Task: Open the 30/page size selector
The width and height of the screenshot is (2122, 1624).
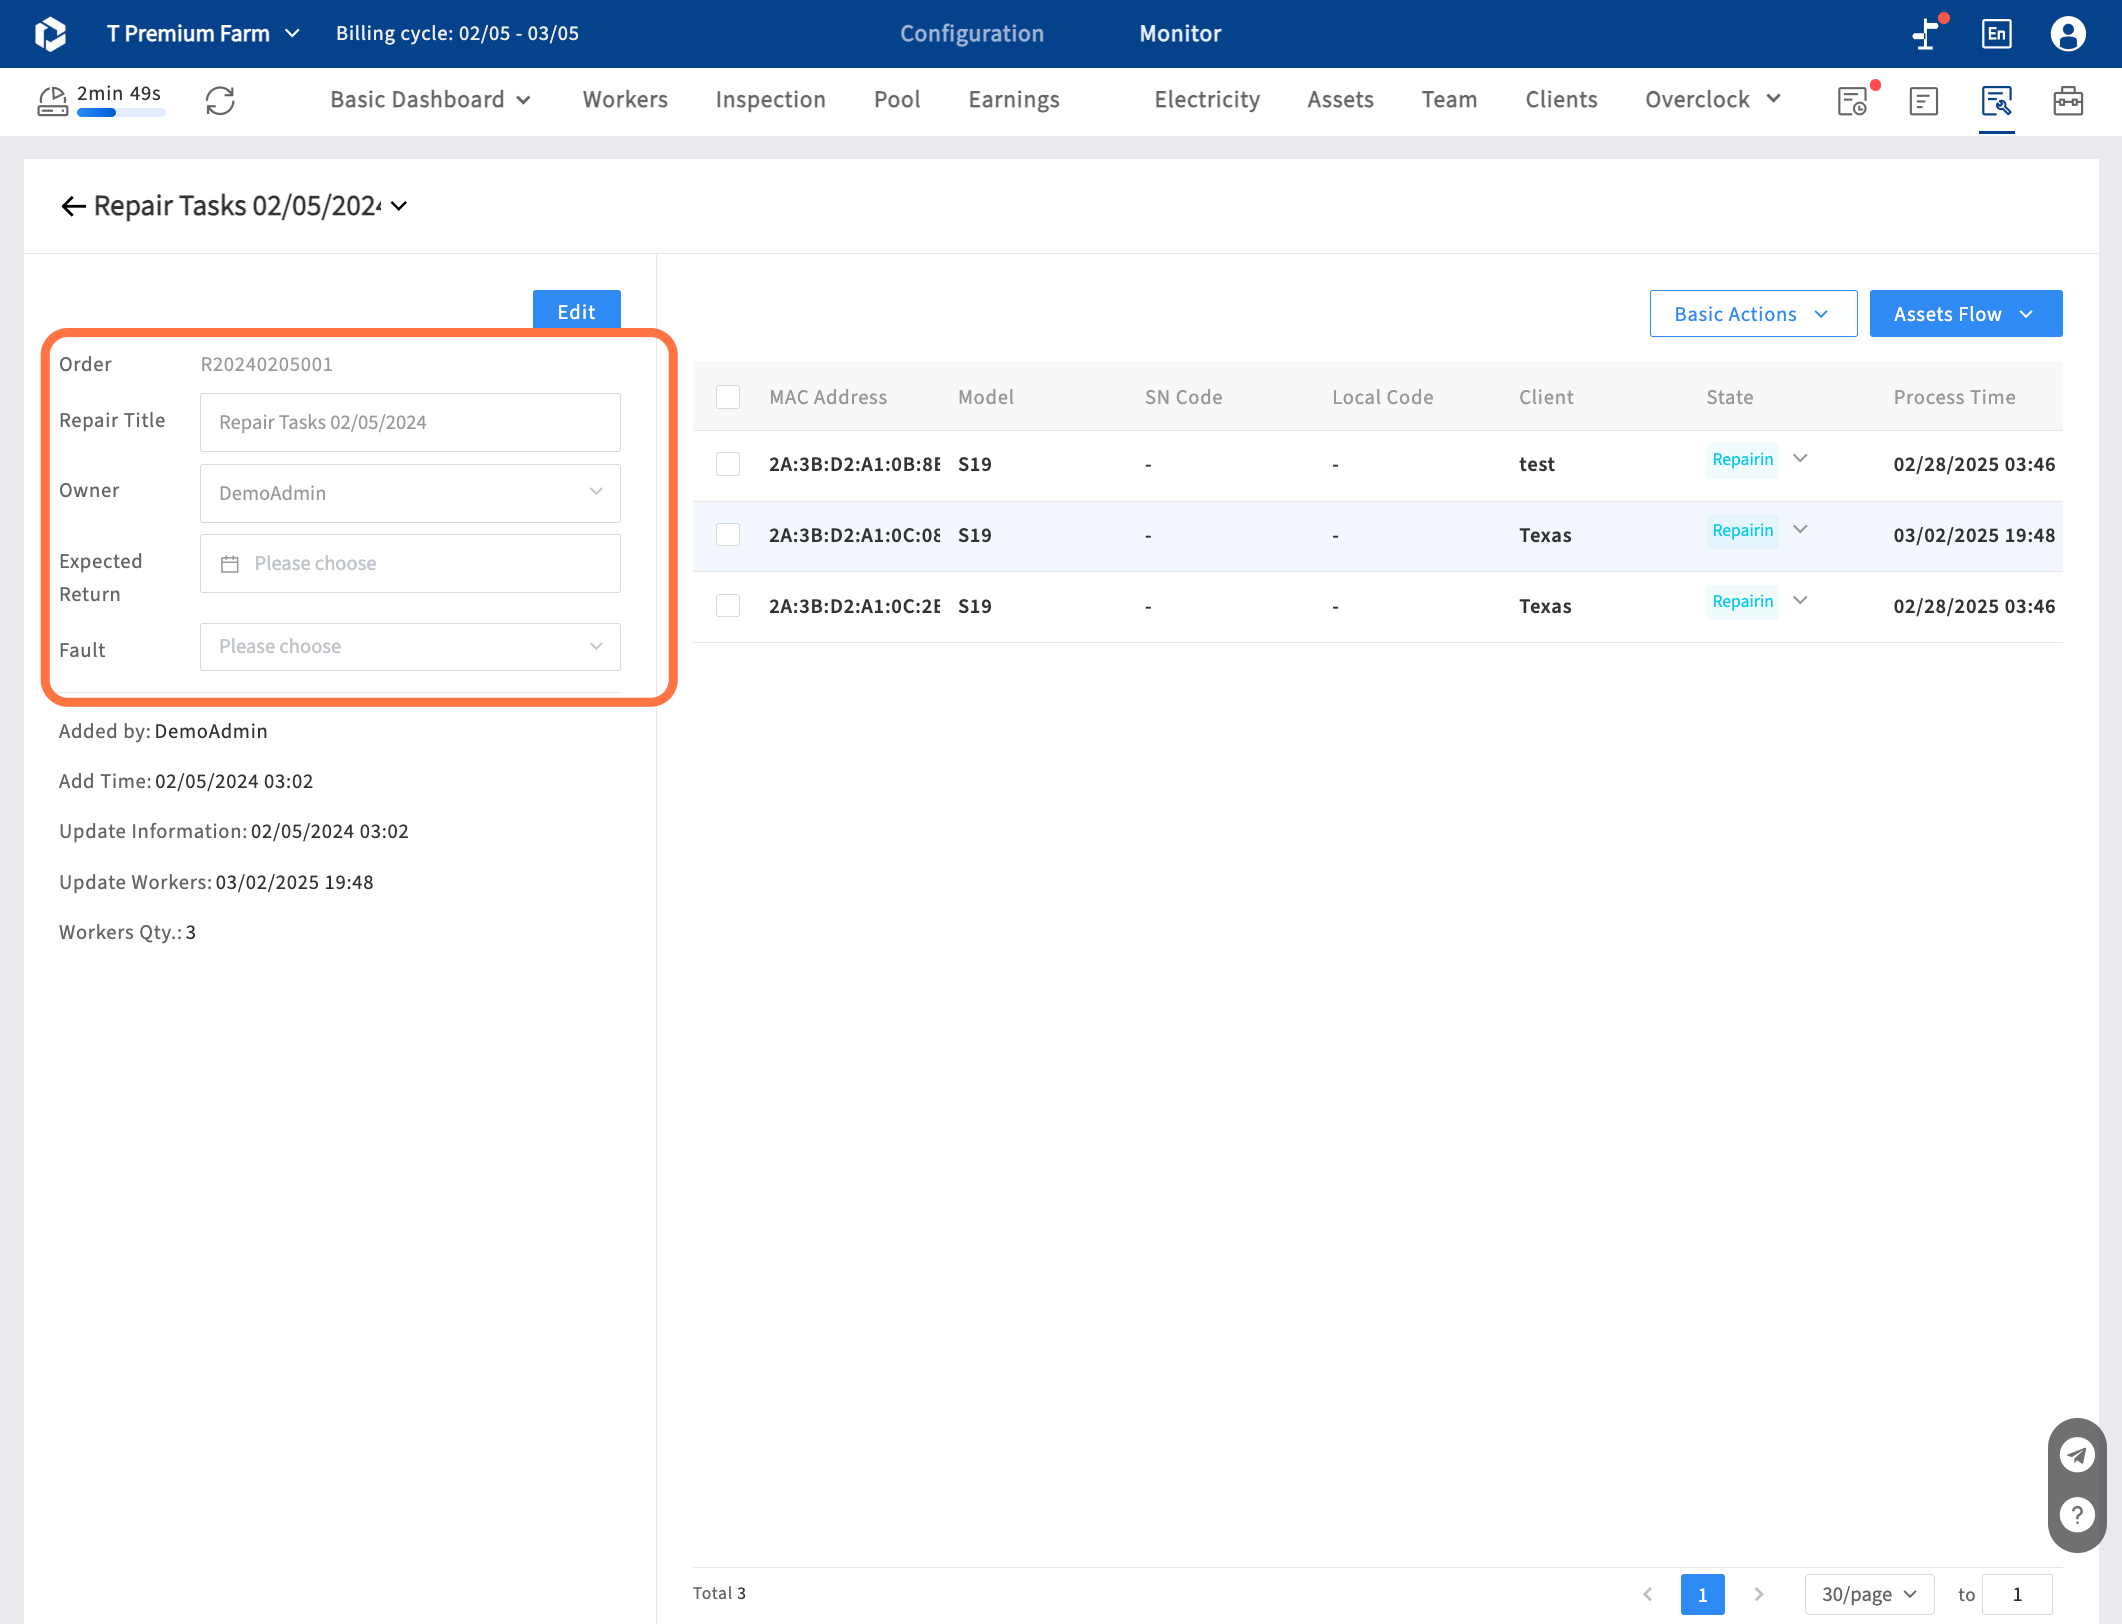Action: click(1868, 1594)
